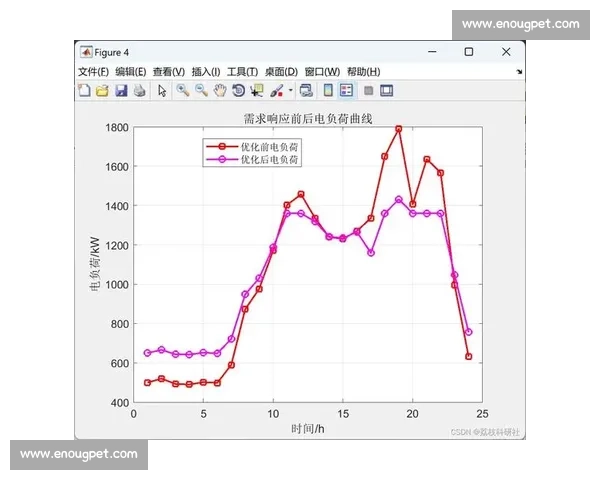This screenshot has width=600, height=480.
Task: Close the Figure 4 window
Action: click(x=506, y=52)
